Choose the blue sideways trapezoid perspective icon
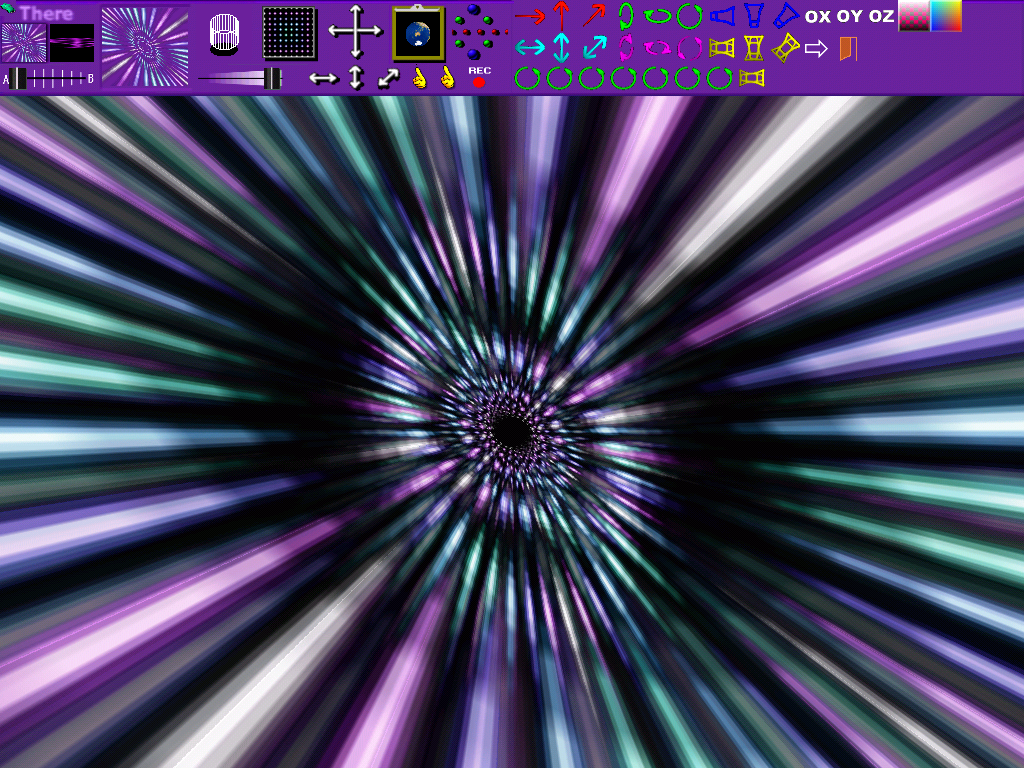 tap(722, 16)
